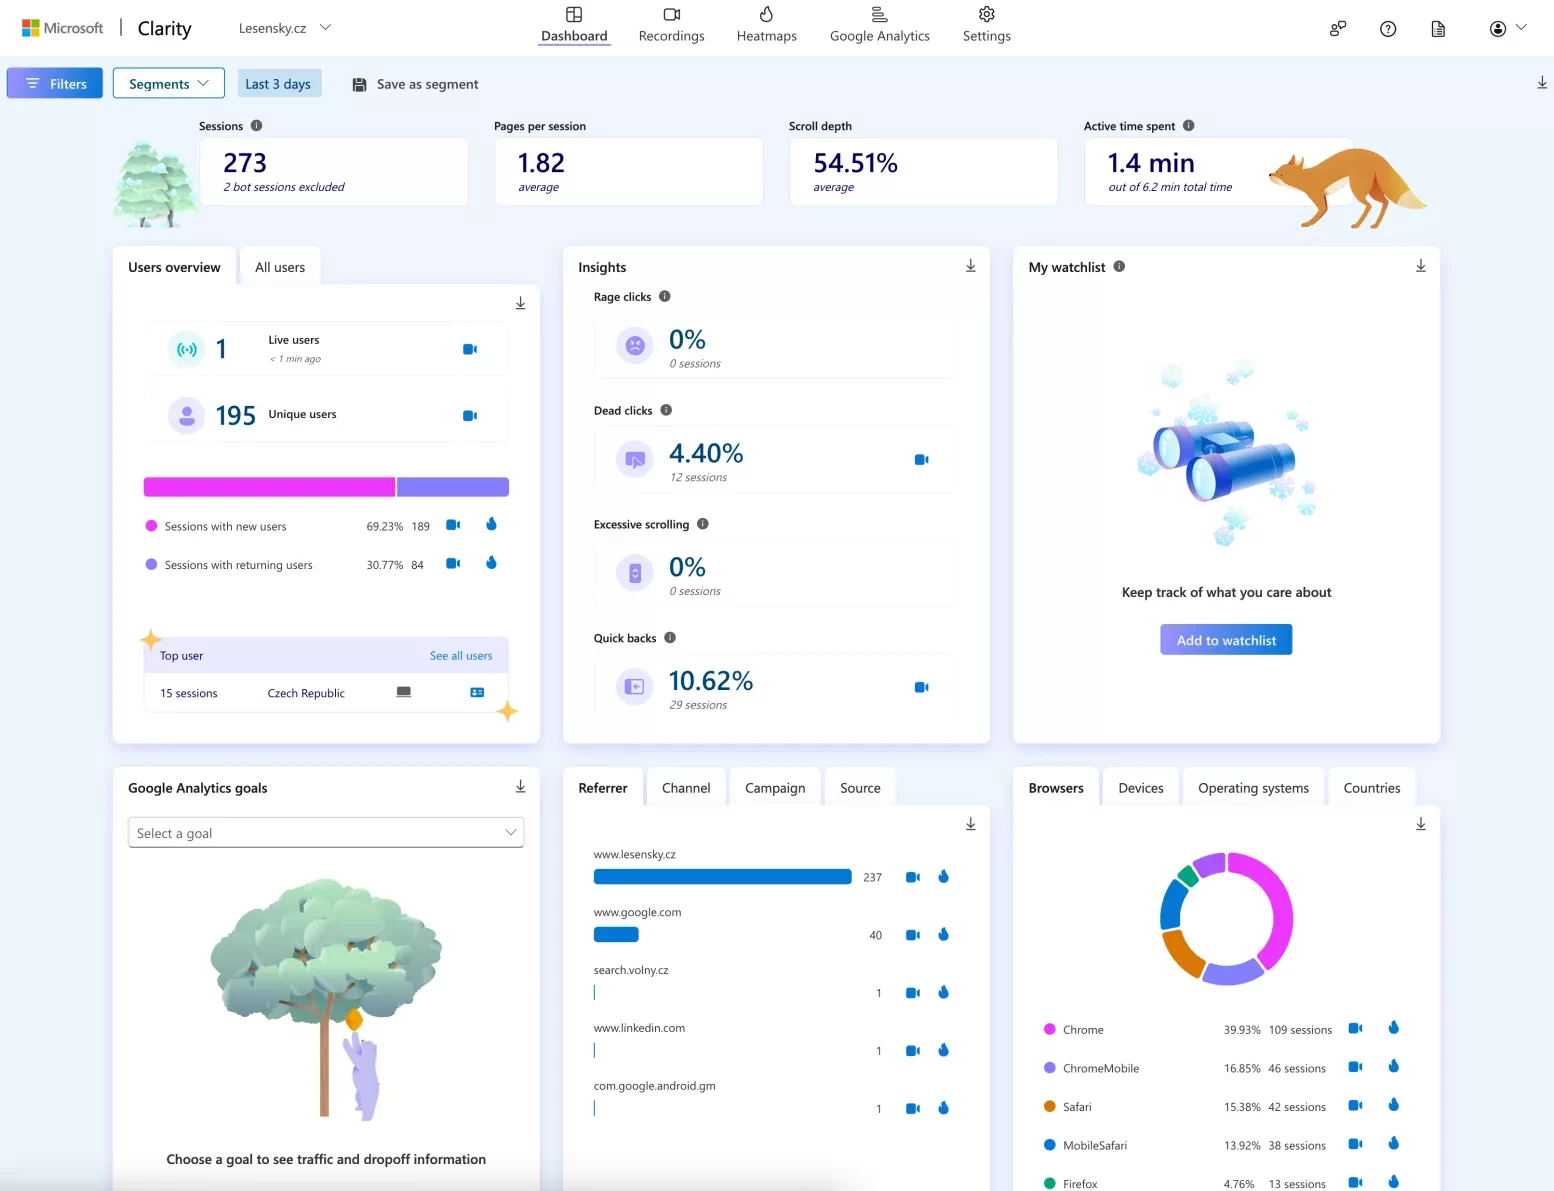
Task: Click the purple returning users bar segment
Action: click(453, 487)
